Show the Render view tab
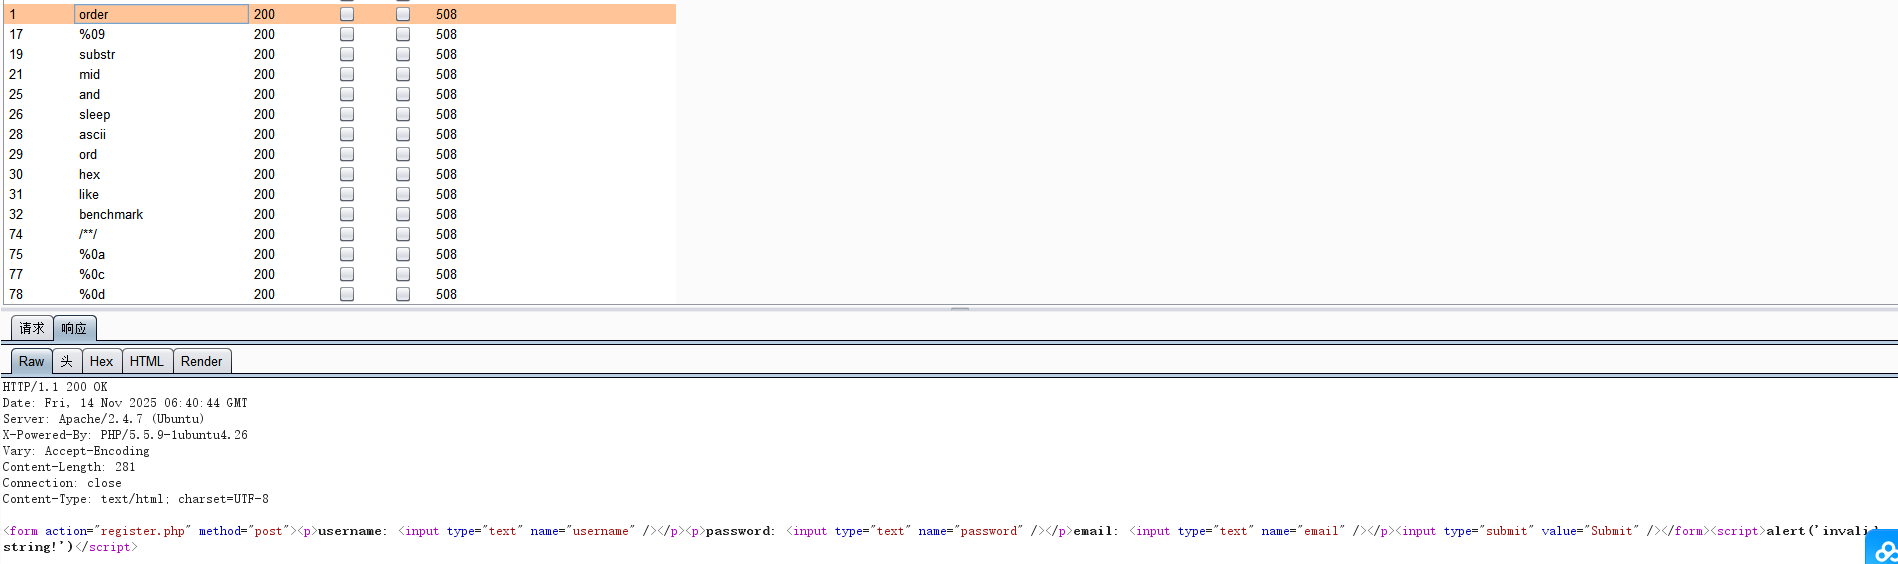The image size is (1898, 564). 201,361
